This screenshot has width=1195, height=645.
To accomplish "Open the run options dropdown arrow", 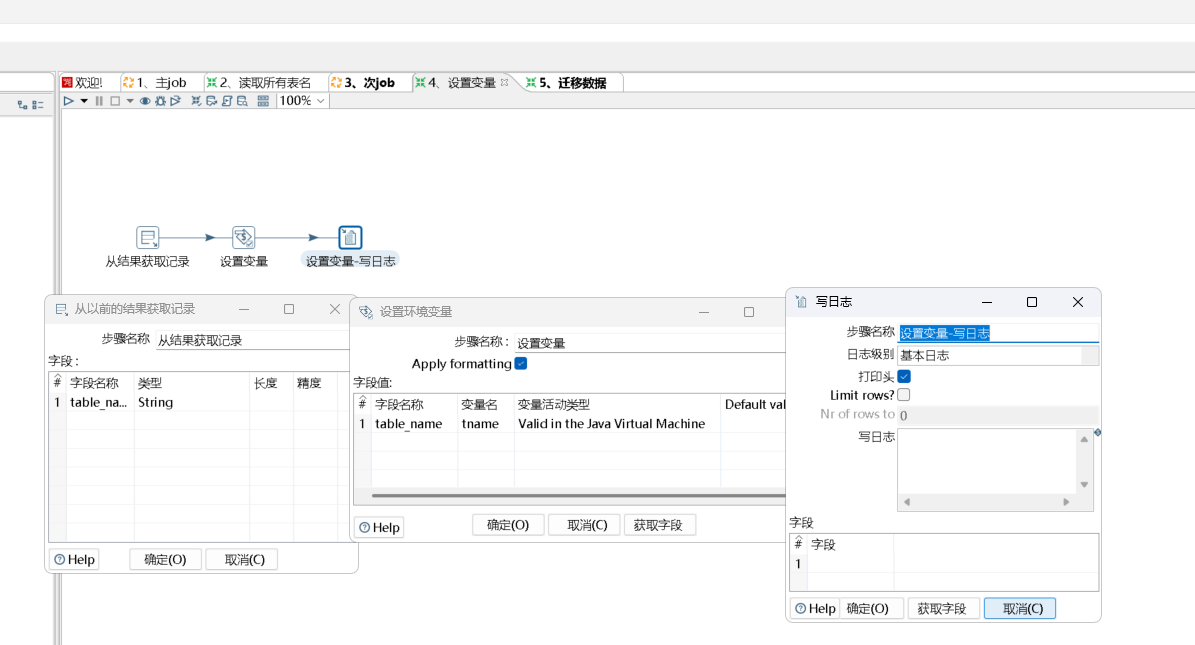I will [x=84, y=101].
